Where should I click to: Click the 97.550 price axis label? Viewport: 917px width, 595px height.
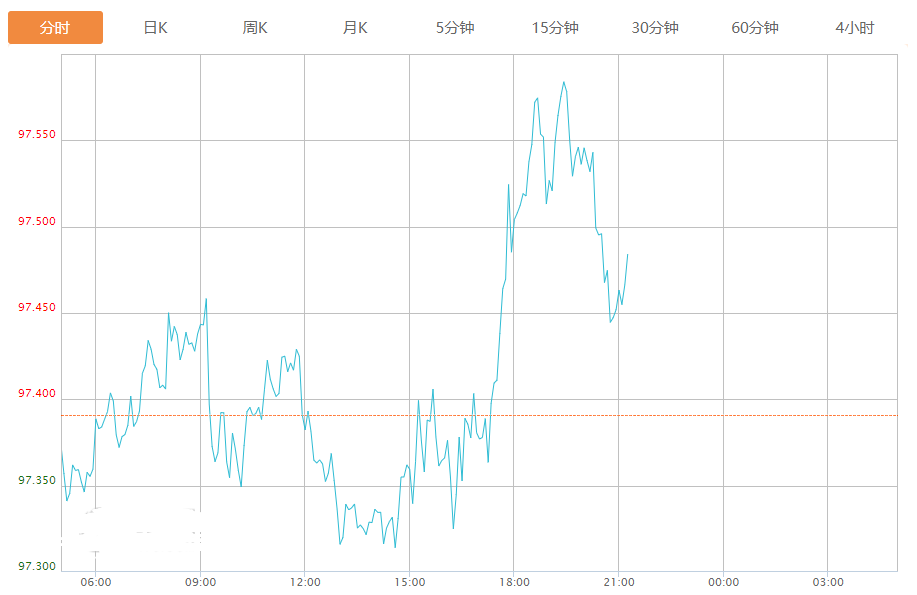point(37,134)
